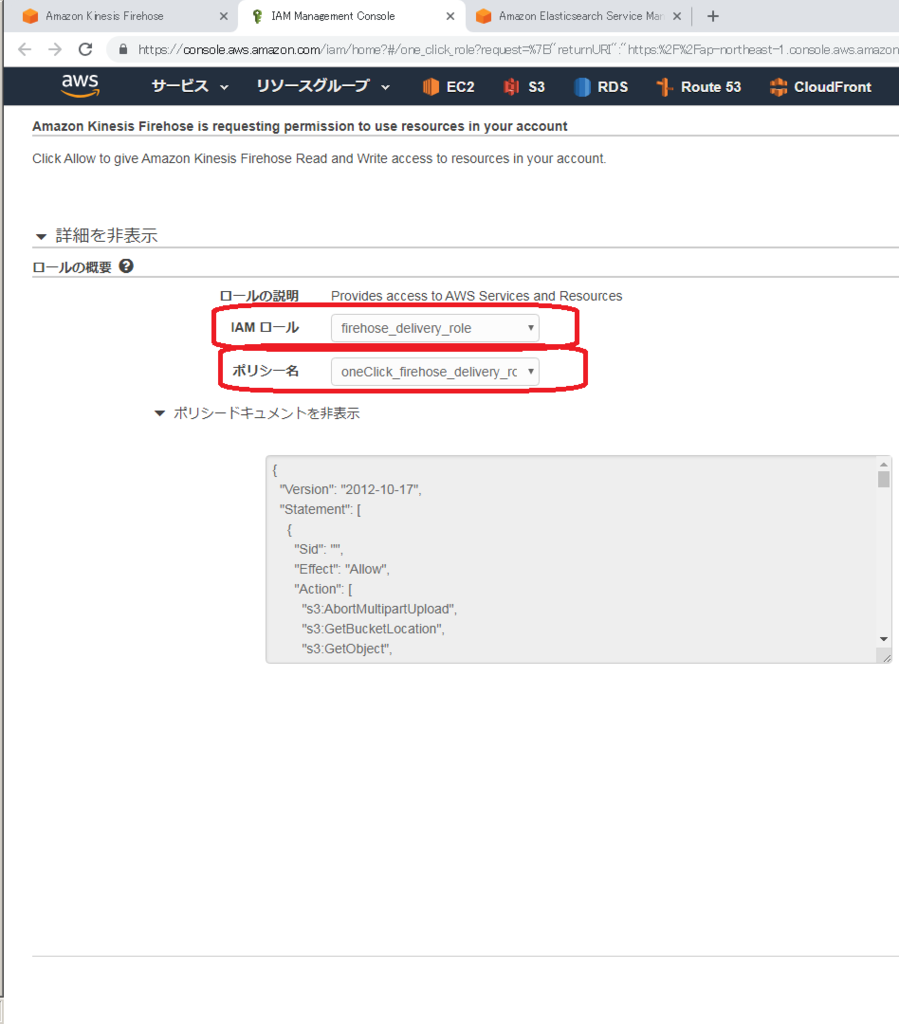
Task: Collapse ポリシードキュメントを非表示 section
Action: [x=257, y=413]
